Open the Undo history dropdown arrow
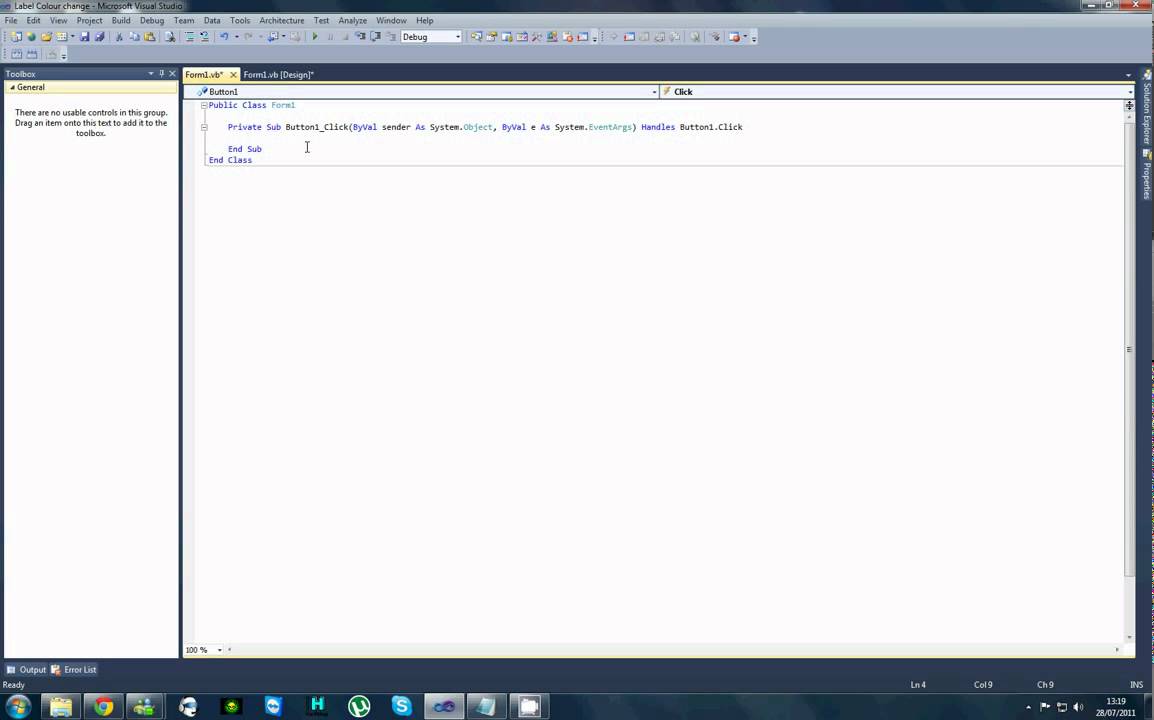This screenshot has height=720, width=1154. [236, 36]
